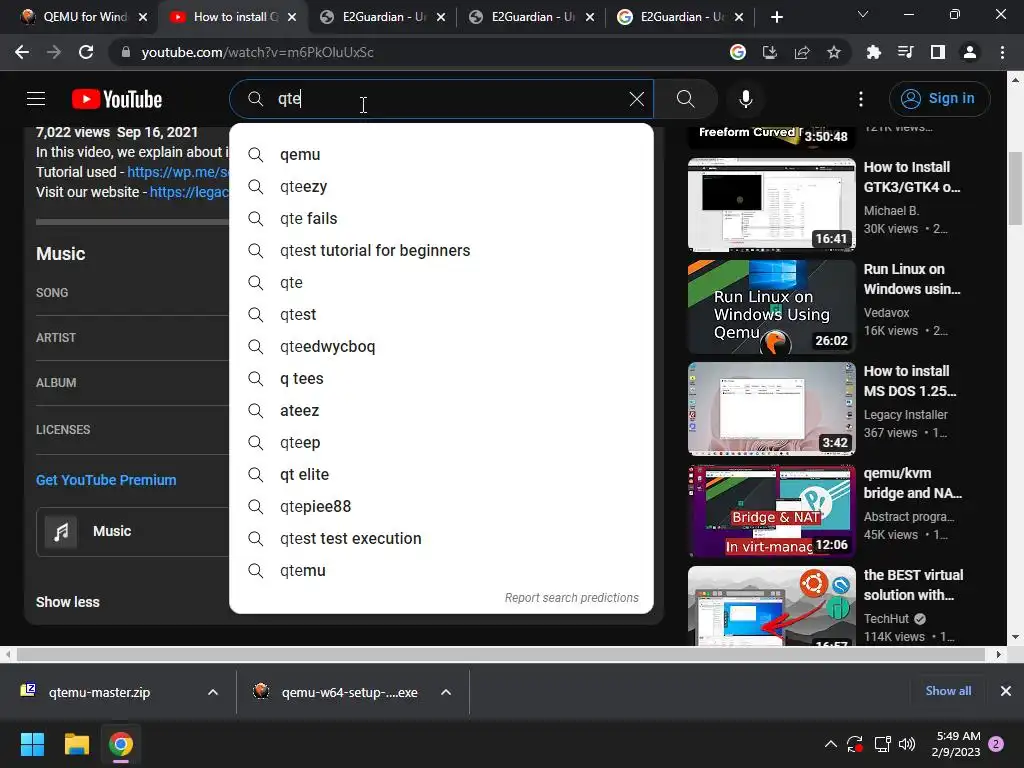Click the install app icon in address bar
1024x768 pixels.
[770, 52]
